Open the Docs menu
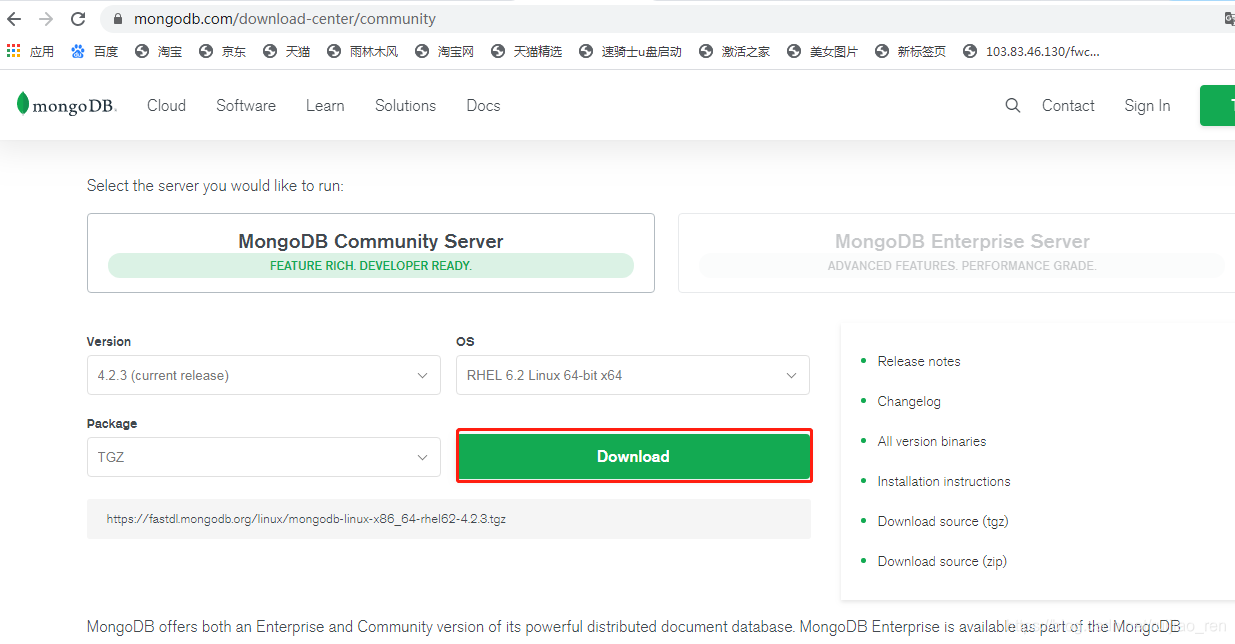Image resolution: width=1235 pixels, height=644 pixels. click(x=483, y=105)
